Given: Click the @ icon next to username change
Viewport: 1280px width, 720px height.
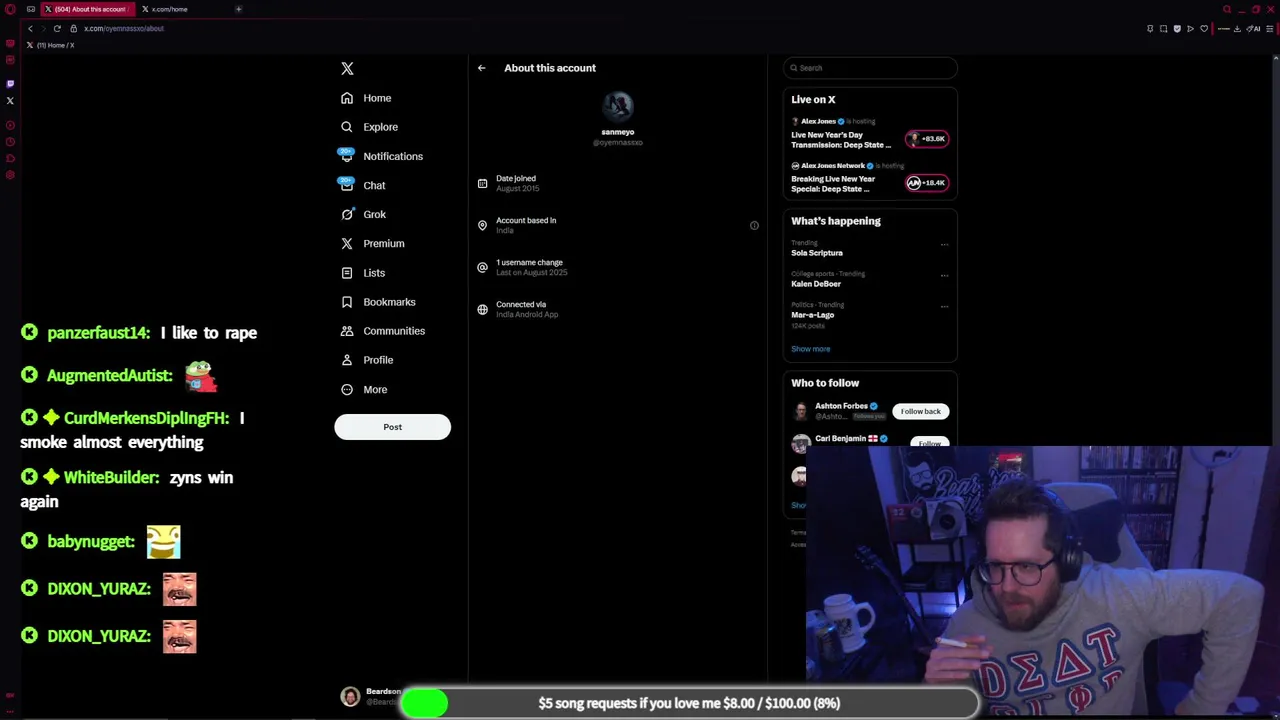Looking at the screenshot, I should [x=482, y=267].
